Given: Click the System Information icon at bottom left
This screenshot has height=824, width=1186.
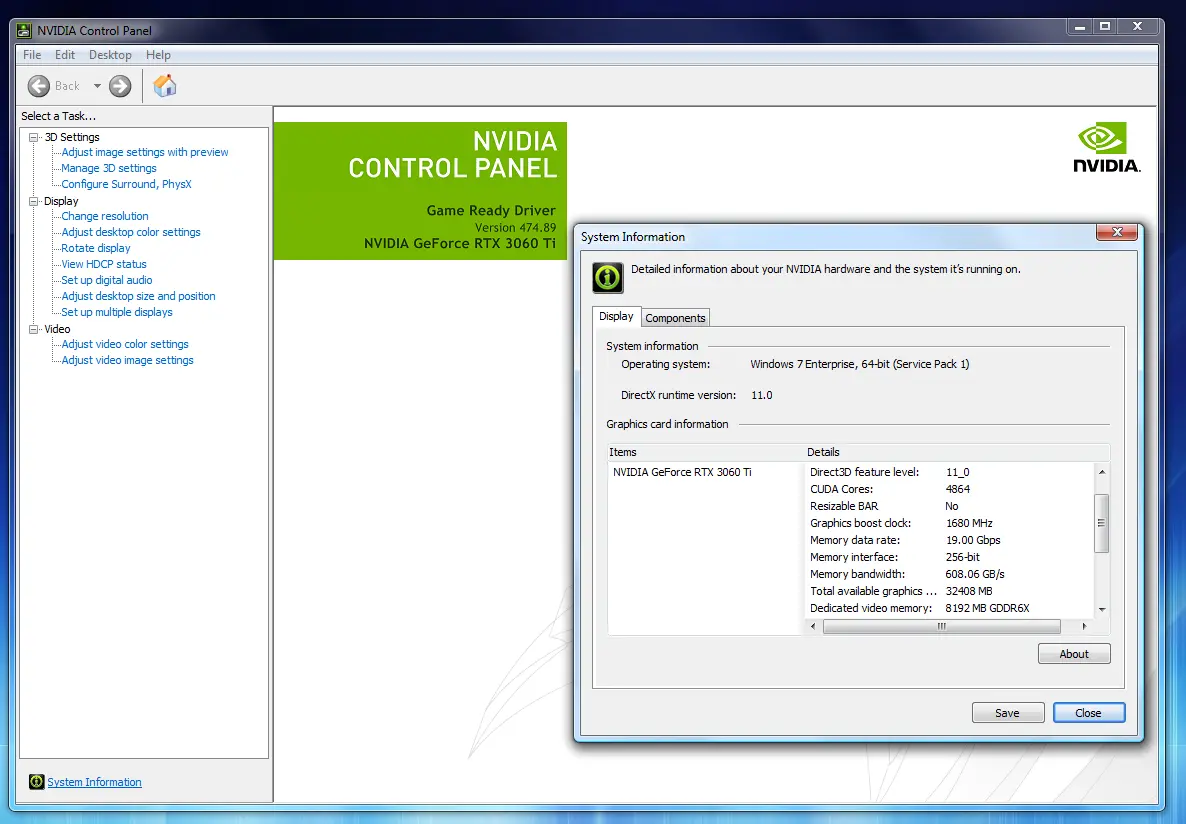Looking at the screenshot, I should click(36, 782).
